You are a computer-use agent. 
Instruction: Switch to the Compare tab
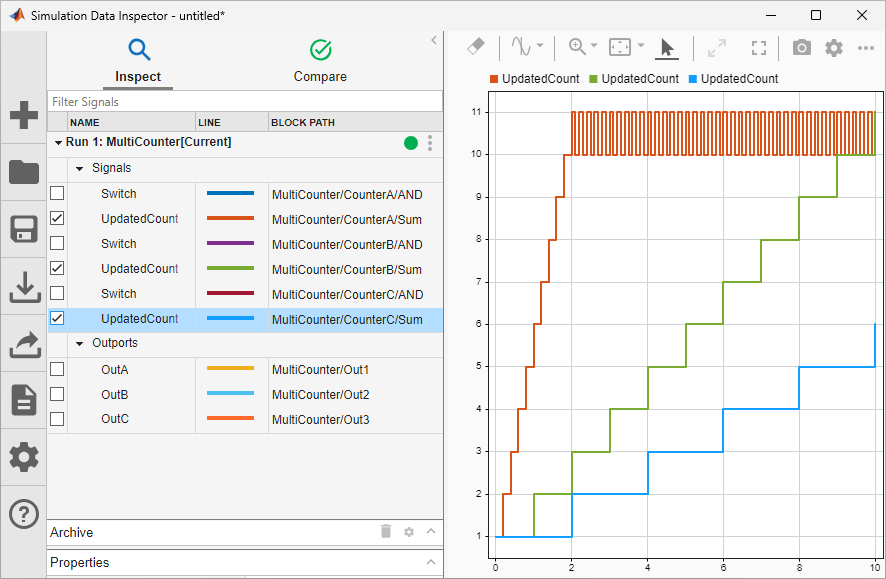[x=320, y=60]
